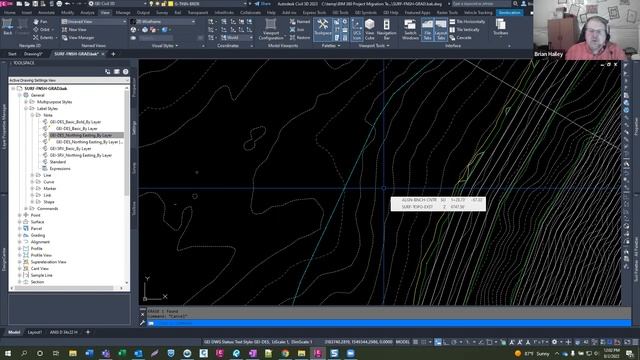Toggle the File Tabs display
640x360 pixels.
pyautogui.click(x=427, y=29)
